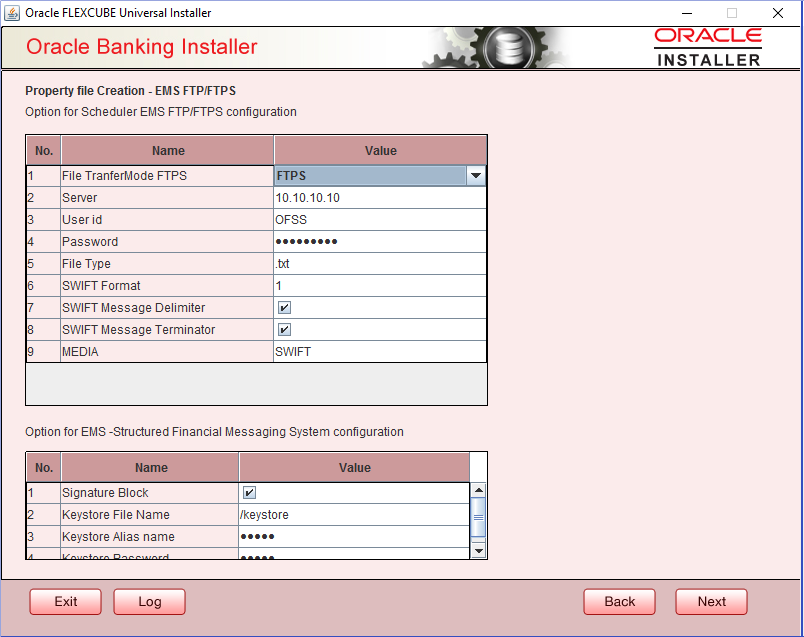Click the scroll up arrow of the lower table
Image resolution: width=804 pixels, height=637 pixels.
tap(478, 490)
